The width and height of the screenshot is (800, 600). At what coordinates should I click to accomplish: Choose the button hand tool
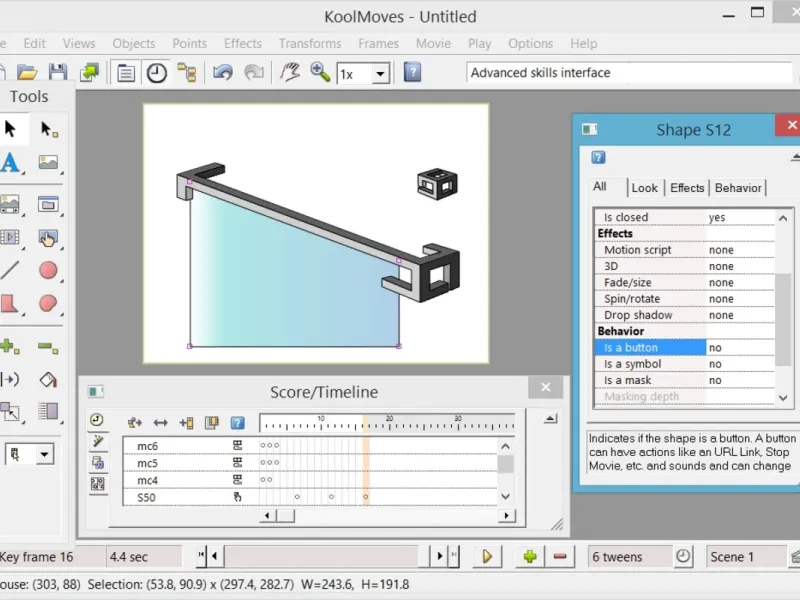(48, 238)
